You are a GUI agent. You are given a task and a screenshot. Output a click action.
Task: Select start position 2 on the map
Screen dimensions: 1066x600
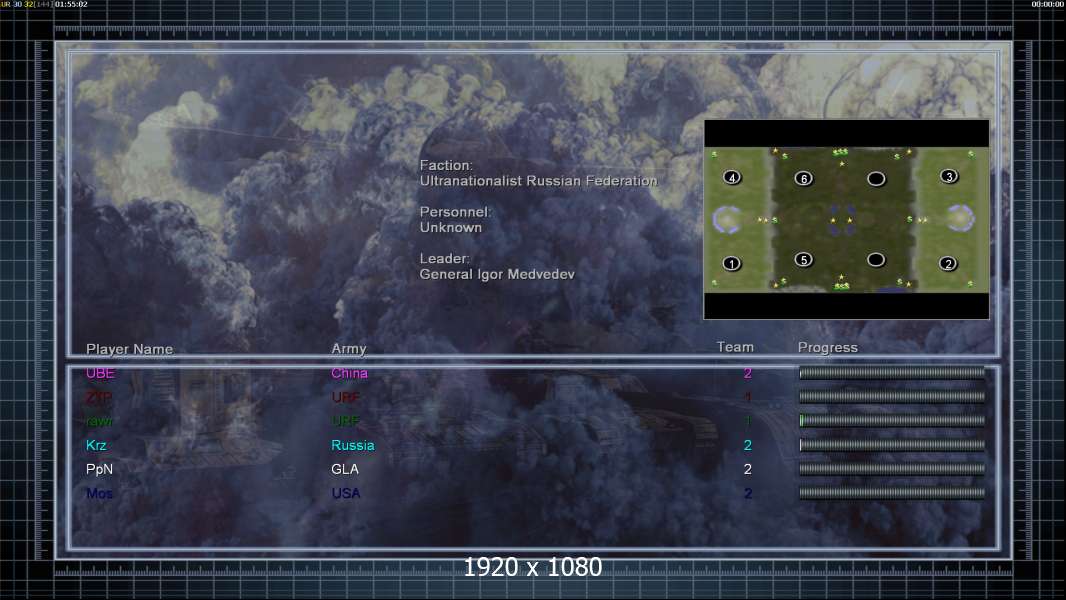click(948, 263)
